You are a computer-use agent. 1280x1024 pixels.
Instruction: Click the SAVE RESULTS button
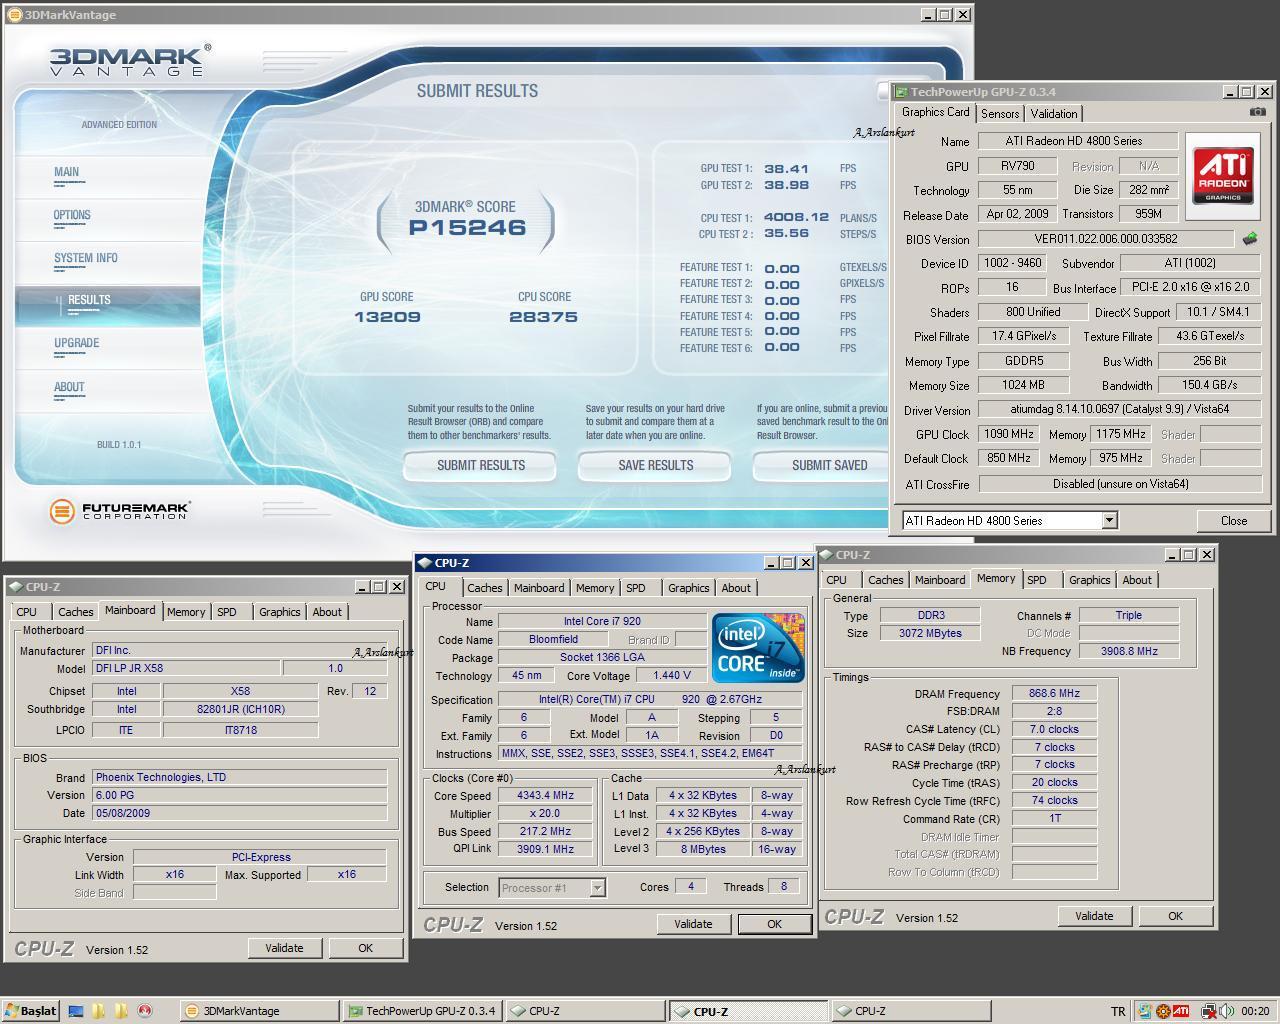click(x=656, y=465)
